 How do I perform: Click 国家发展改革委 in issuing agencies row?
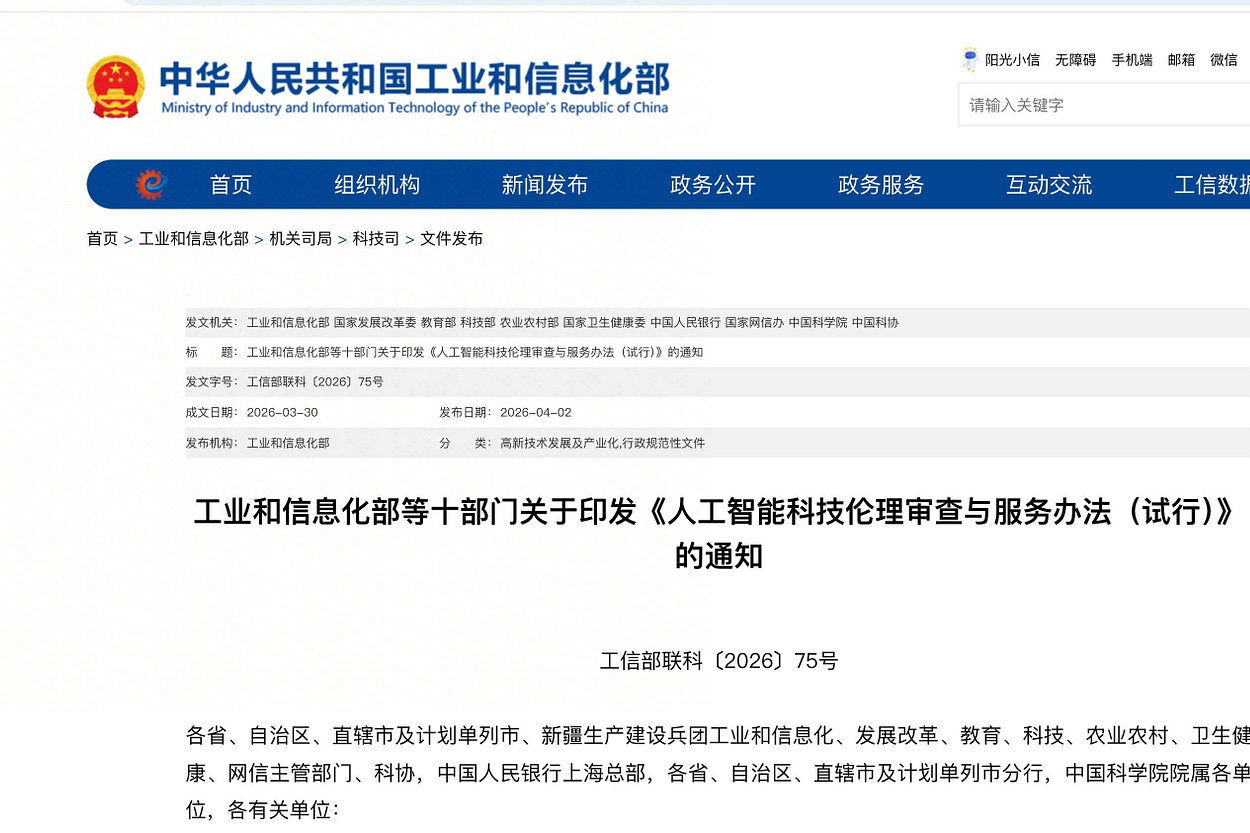375,323
